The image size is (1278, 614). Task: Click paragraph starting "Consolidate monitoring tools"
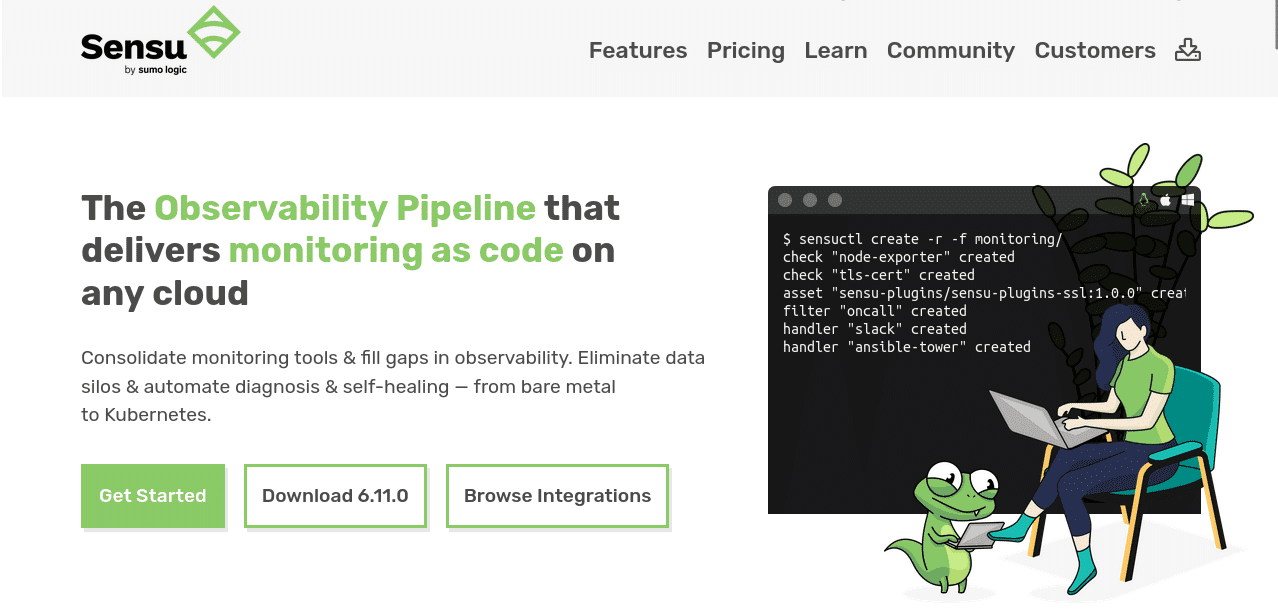[x=393, y=386]
